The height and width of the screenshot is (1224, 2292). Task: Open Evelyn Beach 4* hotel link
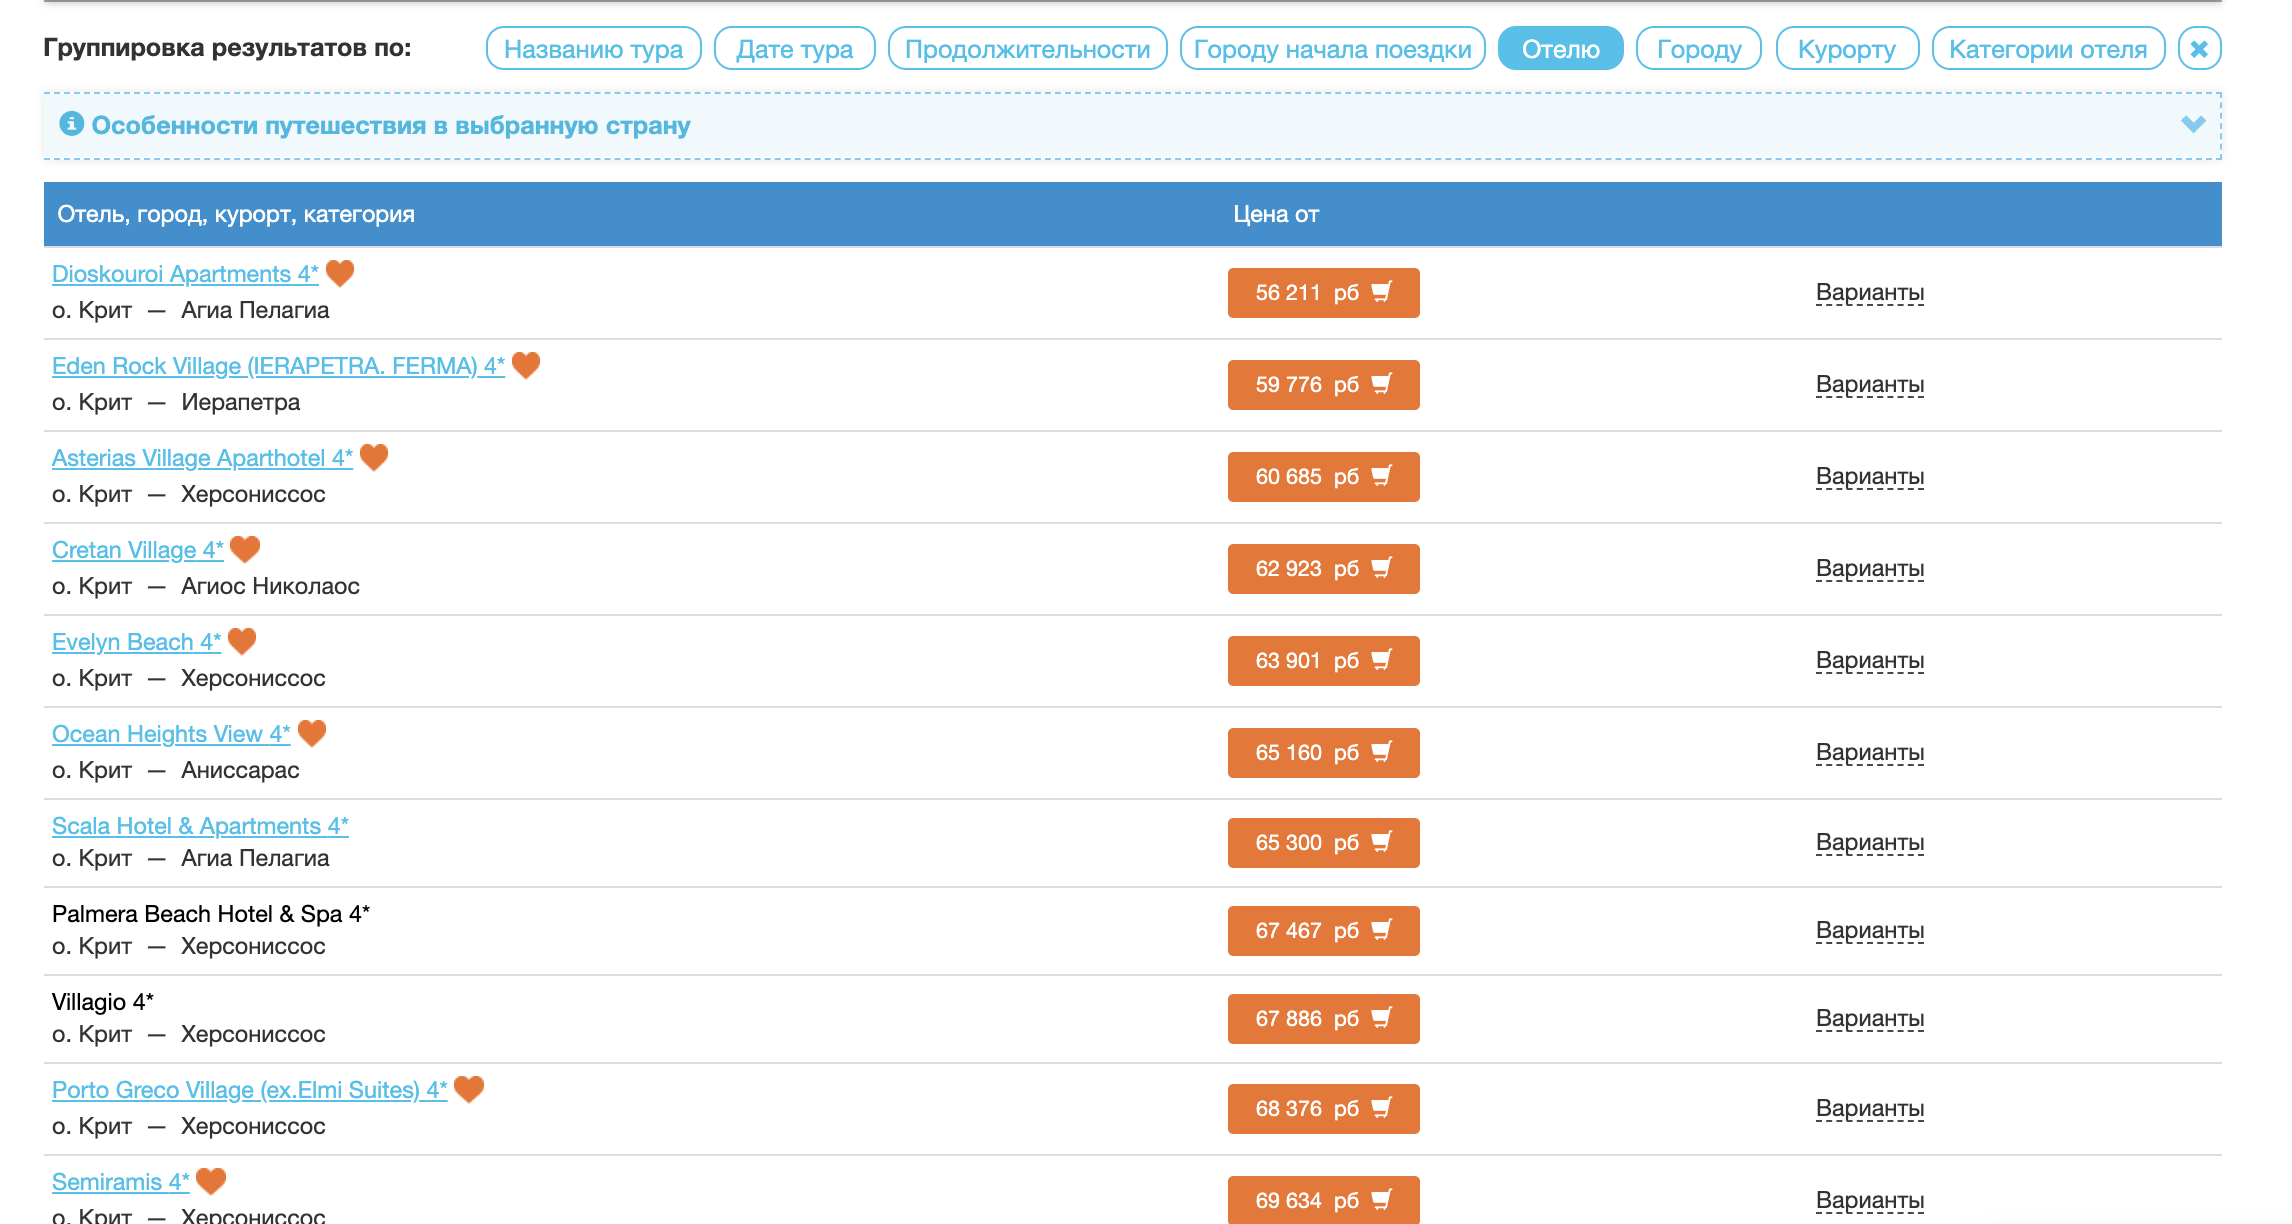coord(136,642)
